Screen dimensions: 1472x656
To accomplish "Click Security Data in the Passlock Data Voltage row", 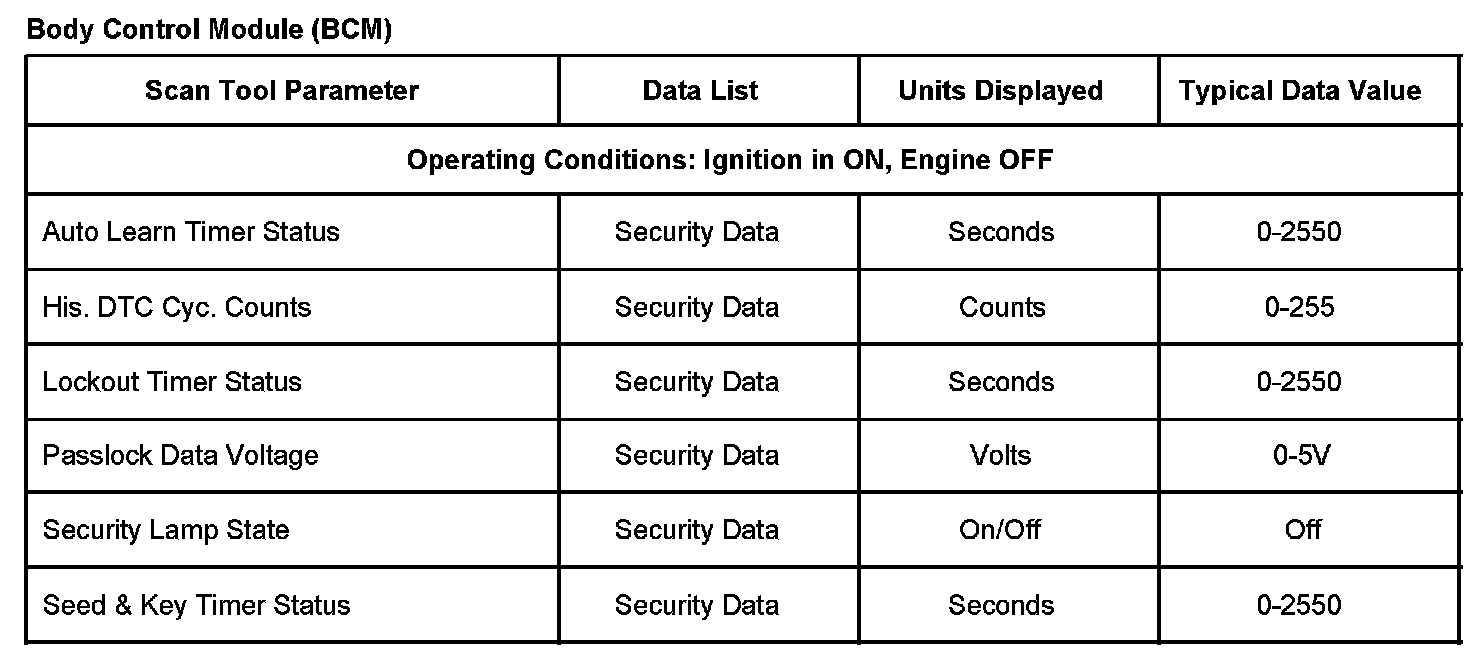I will click(696, 456).
